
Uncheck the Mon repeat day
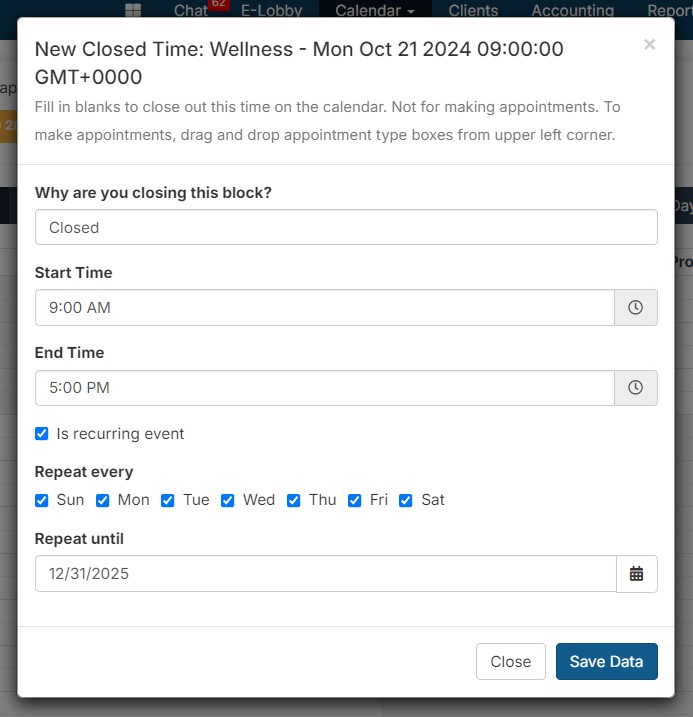tap(103, 500)
